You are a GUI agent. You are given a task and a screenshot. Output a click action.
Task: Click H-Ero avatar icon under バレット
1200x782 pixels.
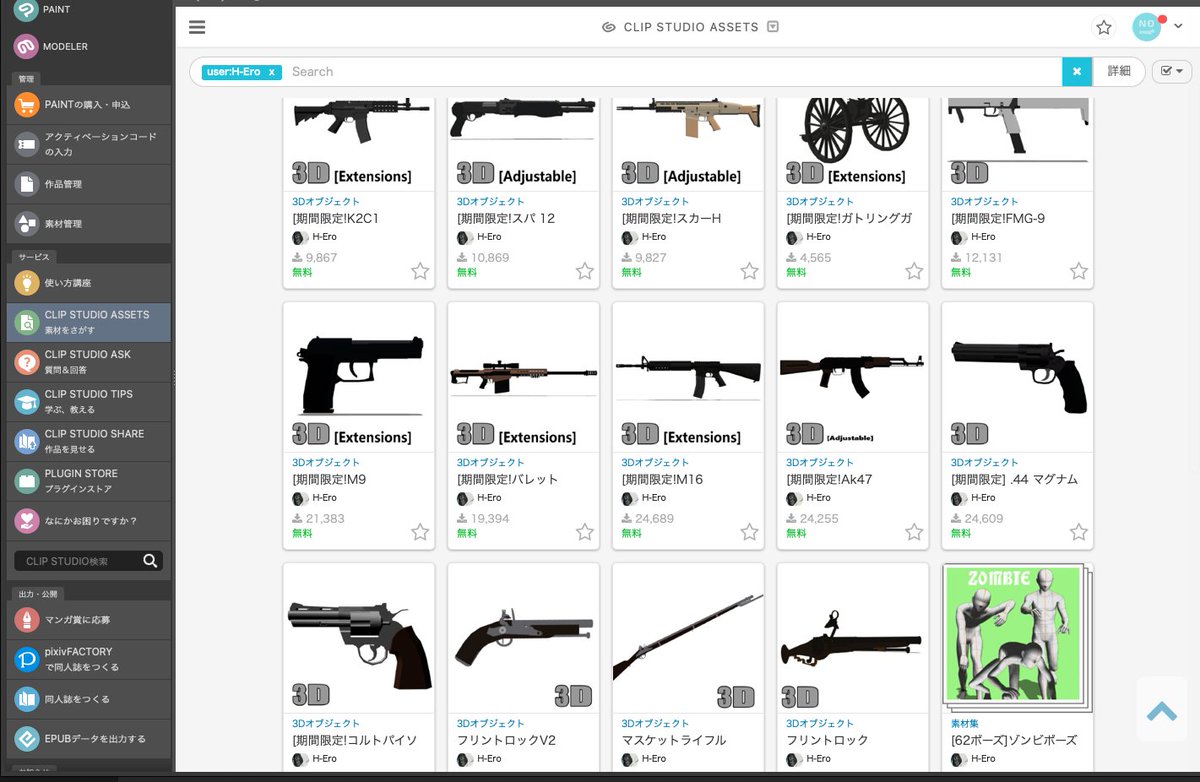(464, 498)
